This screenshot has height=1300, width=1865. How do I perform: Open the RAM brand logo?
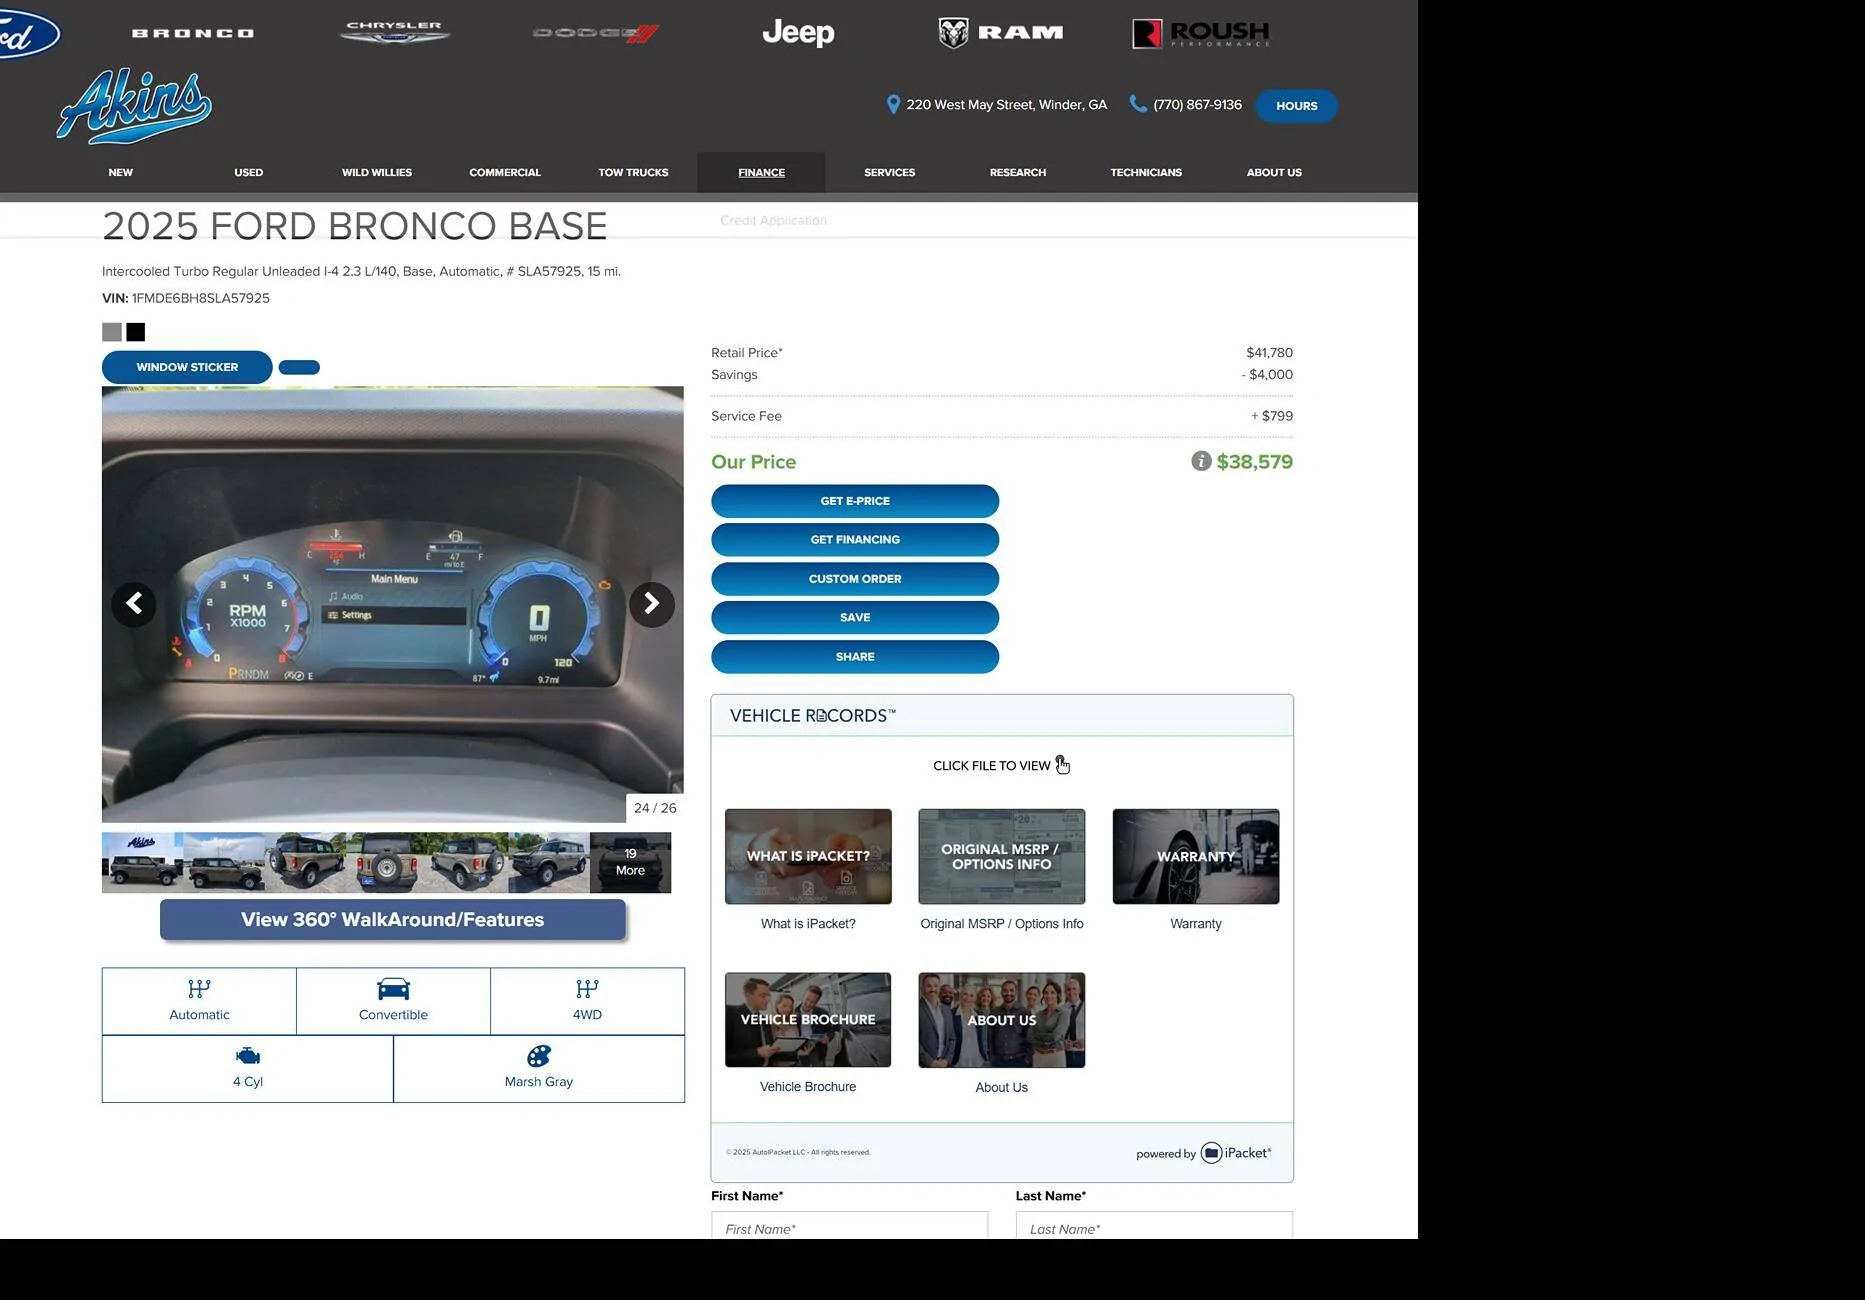tap(1000, 33)
